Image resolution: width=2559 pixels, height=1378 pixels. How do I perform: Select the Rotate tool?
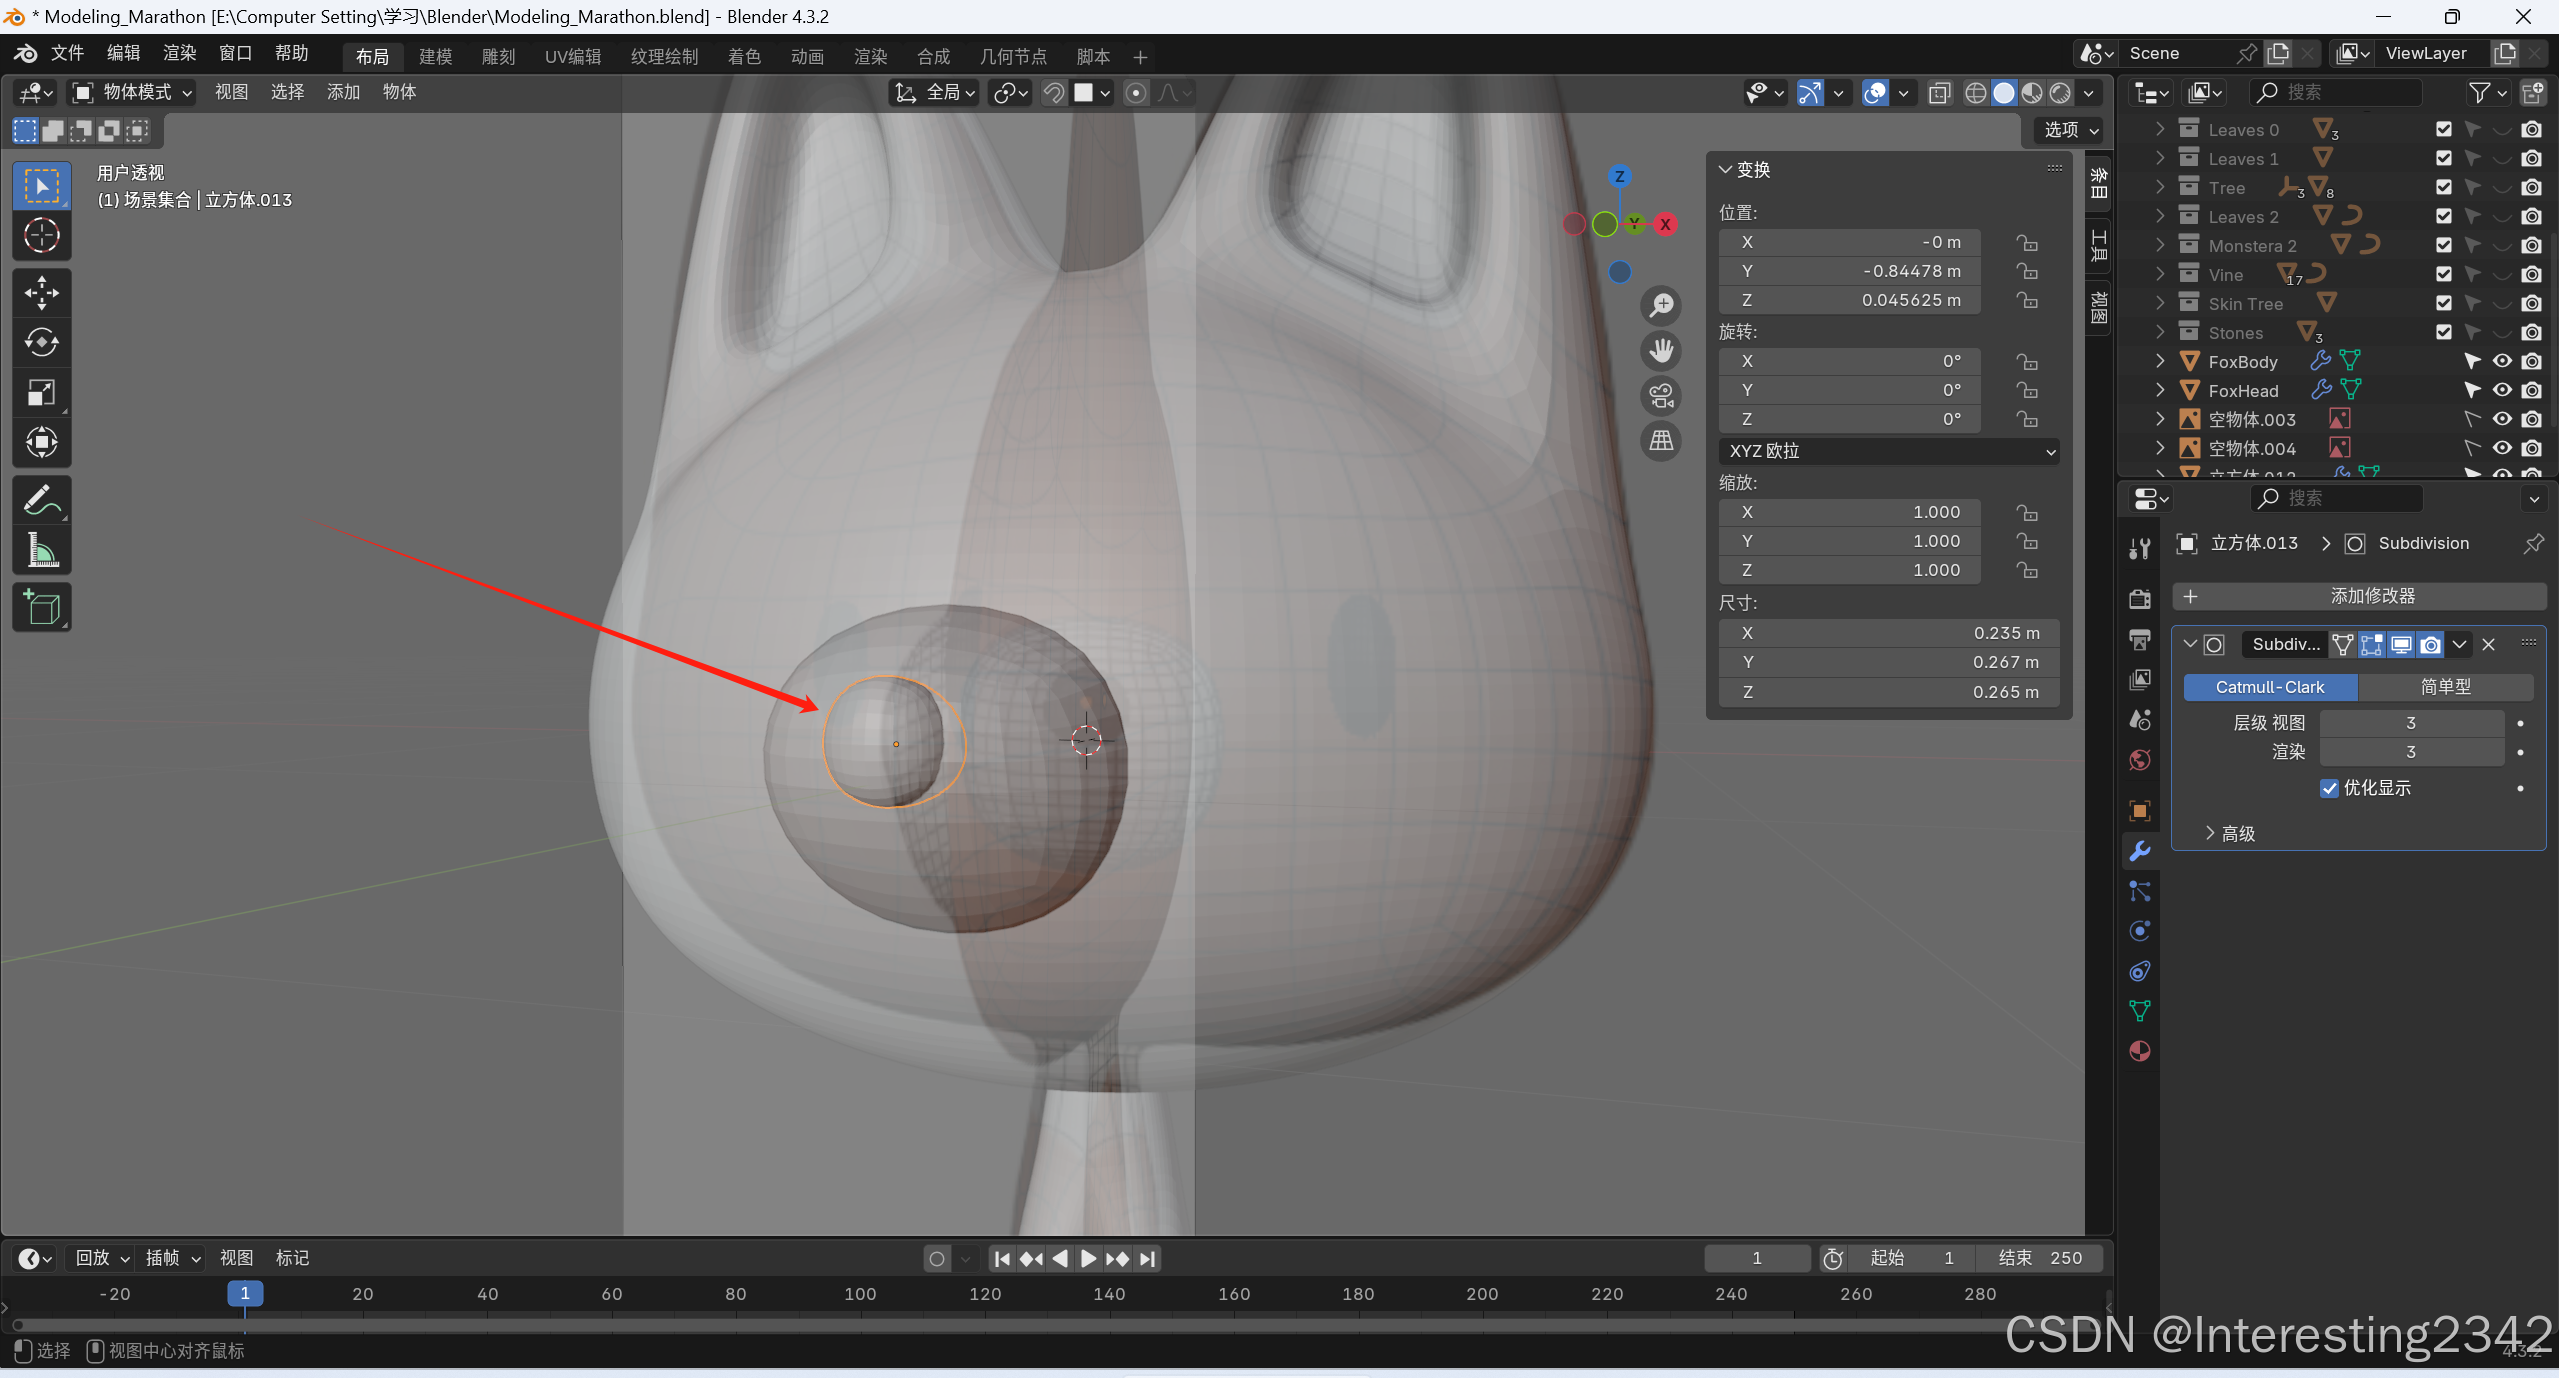tap(41, 343)
